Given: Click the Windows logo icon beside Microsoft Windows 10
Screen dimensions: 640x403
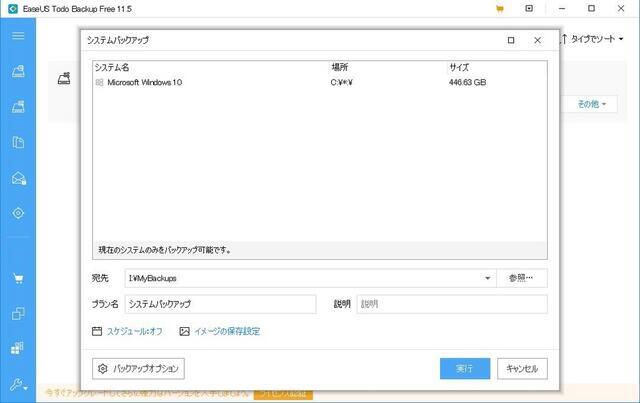Looking at the screenshot, I should click(x=99, y=82).
